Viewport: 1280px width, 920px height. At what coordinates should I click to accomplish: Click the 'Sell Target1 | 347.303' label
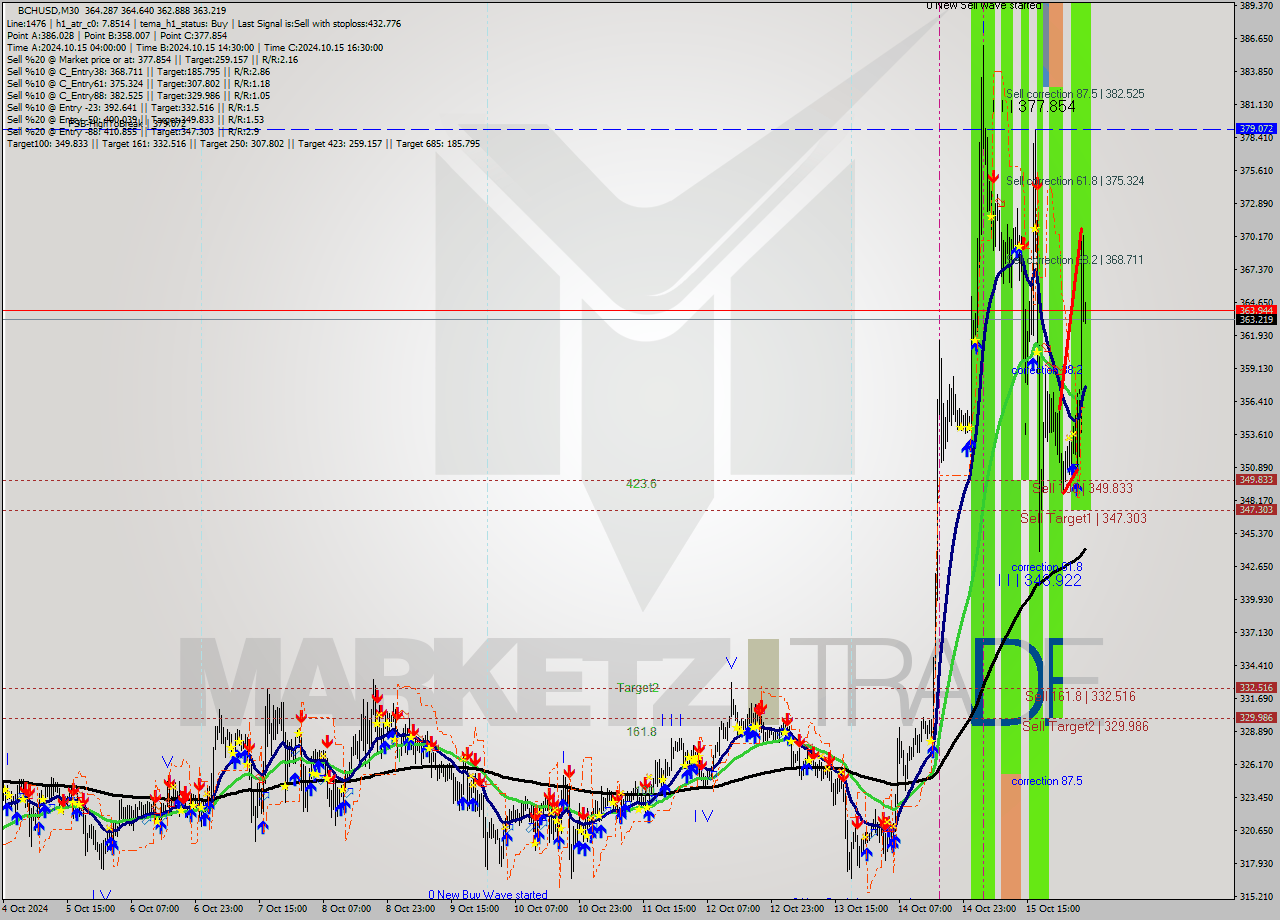coord(1083,518)
